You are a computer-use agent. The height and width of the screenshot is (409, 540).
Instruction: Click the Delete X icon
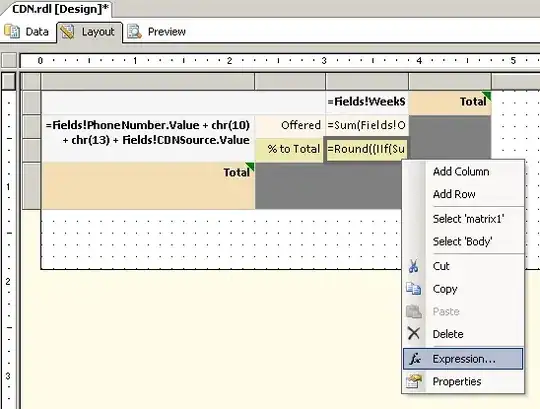tap(414, 333)
